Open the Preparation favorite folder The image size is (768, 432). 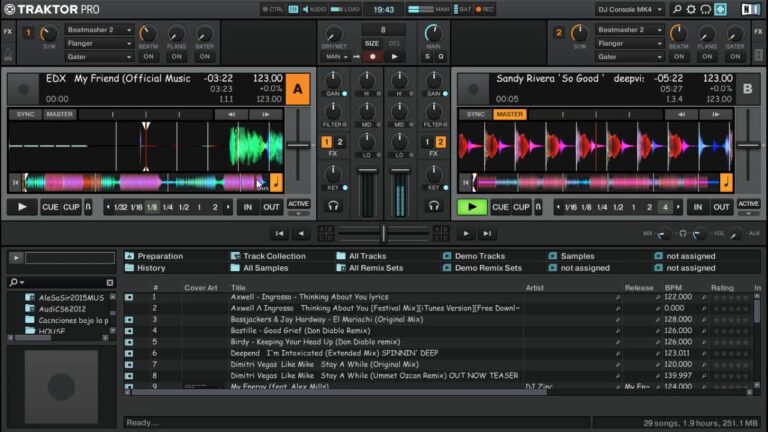154,256
